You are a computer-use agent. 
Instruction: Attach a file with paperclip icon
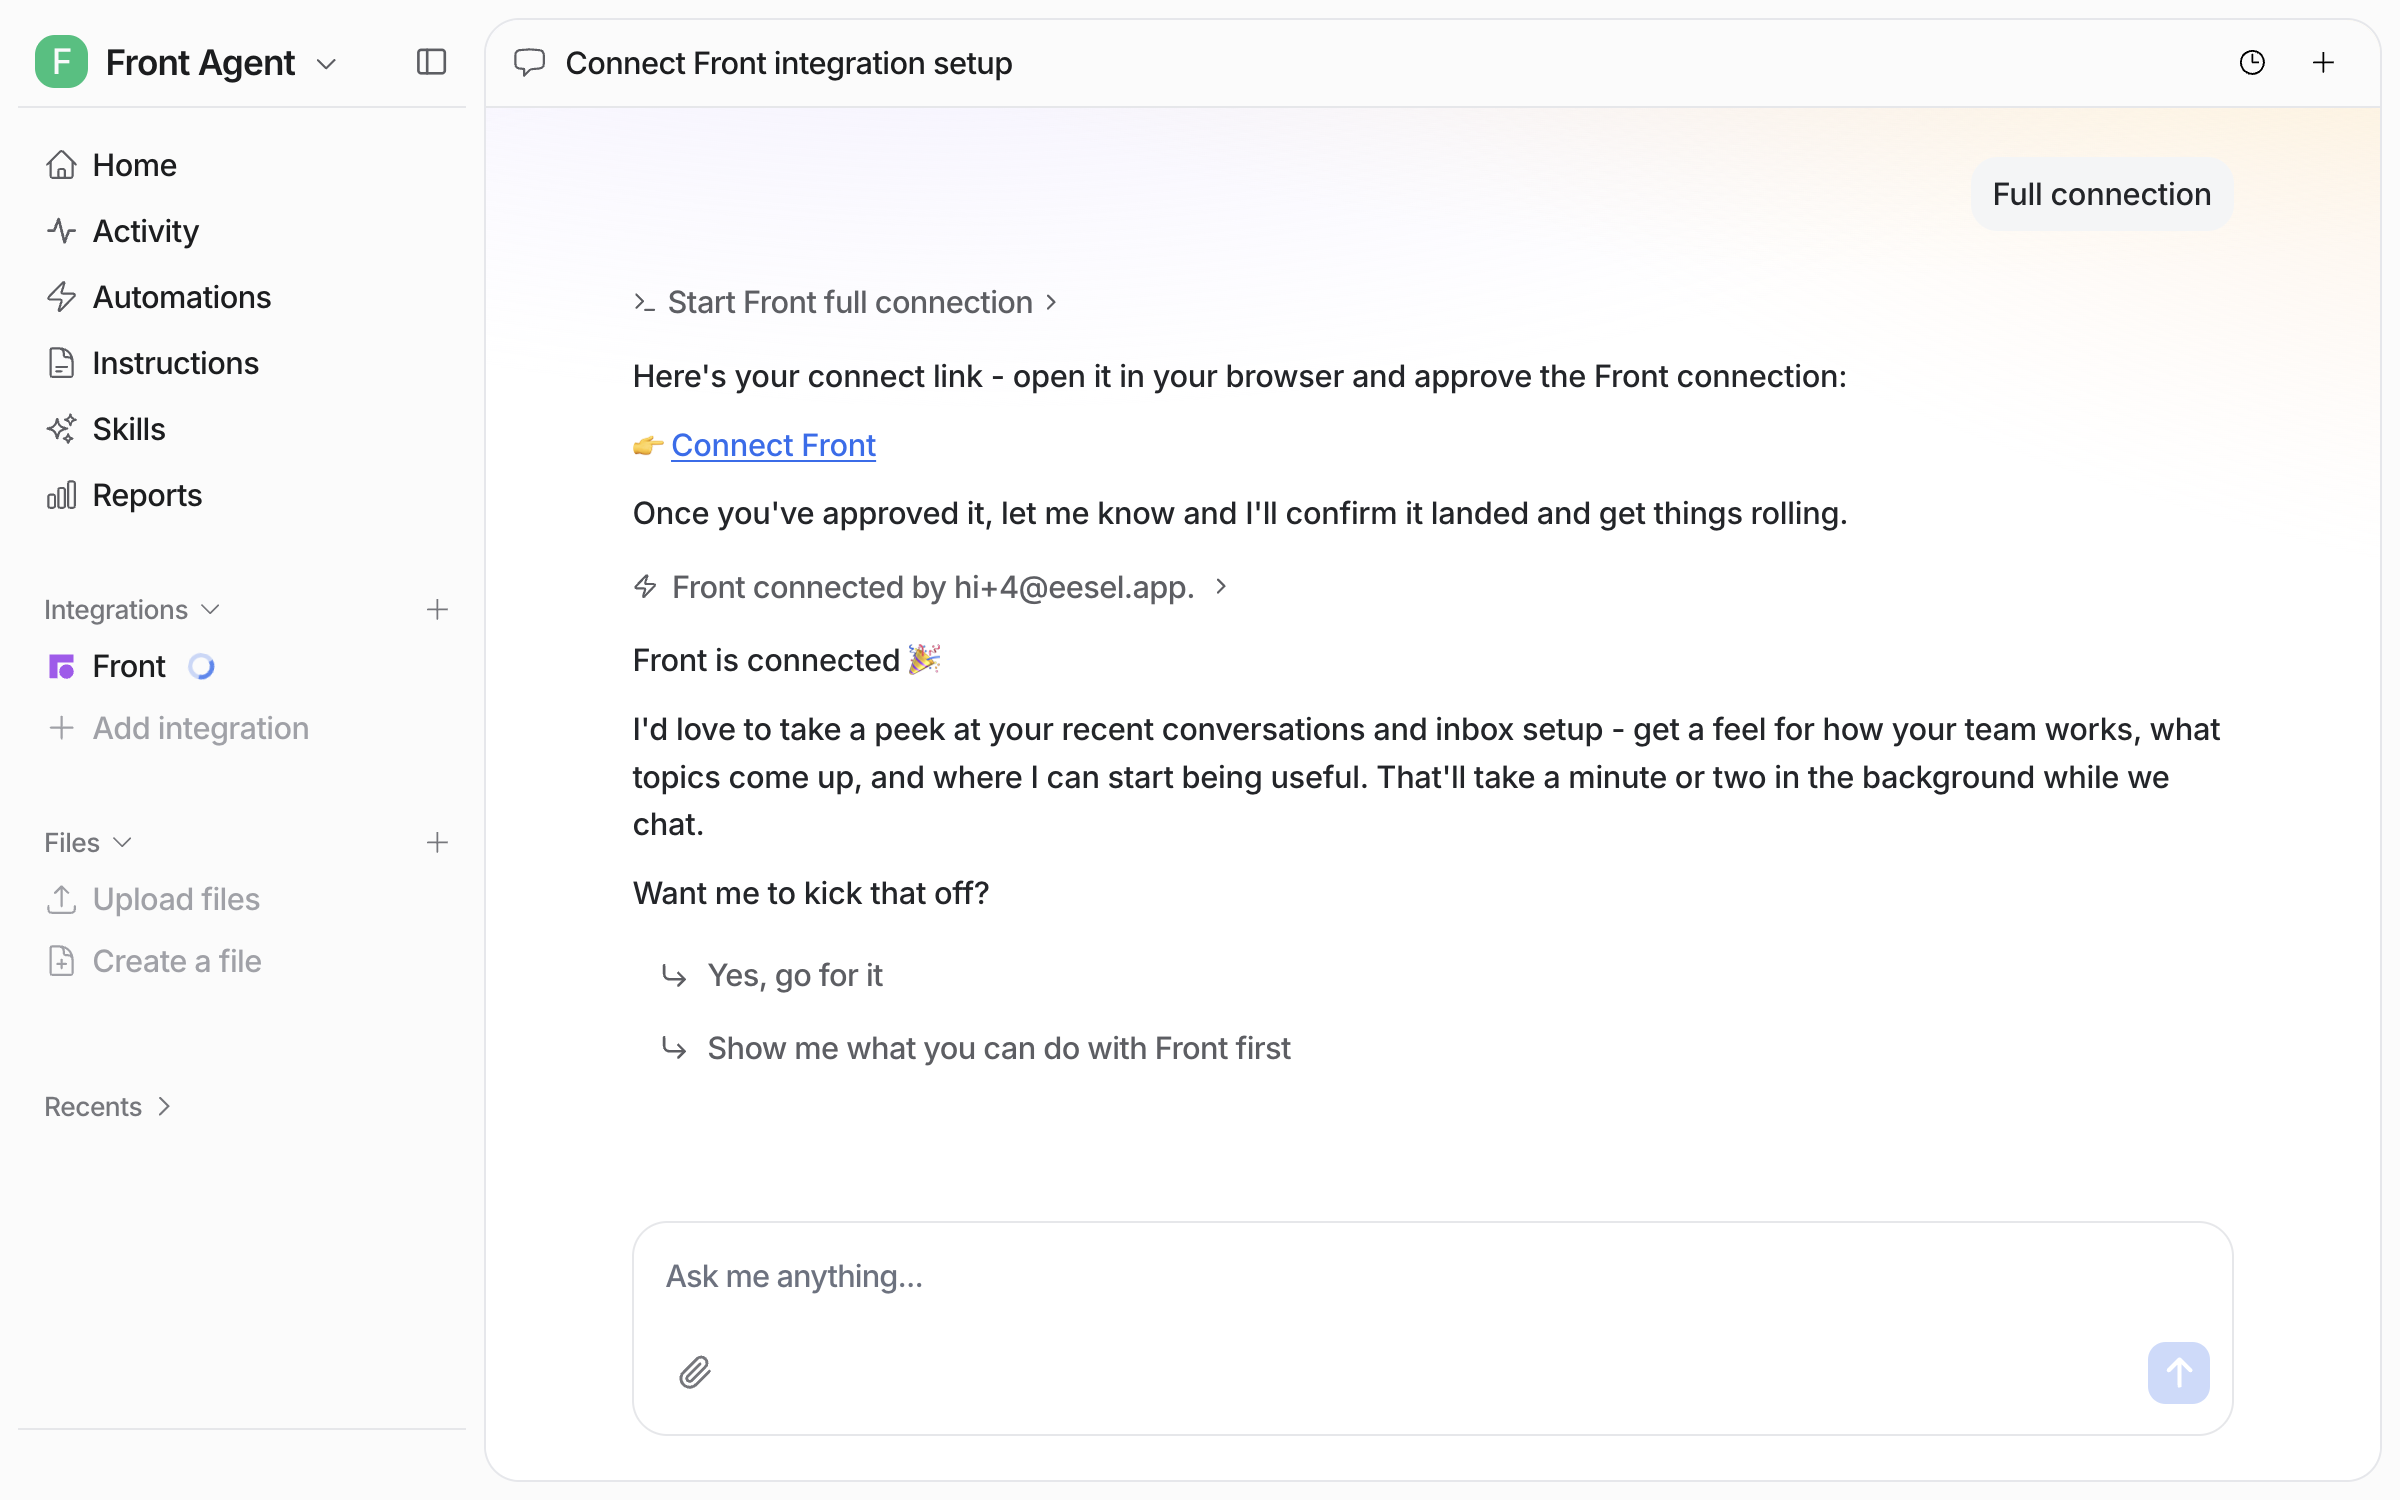695,1372
